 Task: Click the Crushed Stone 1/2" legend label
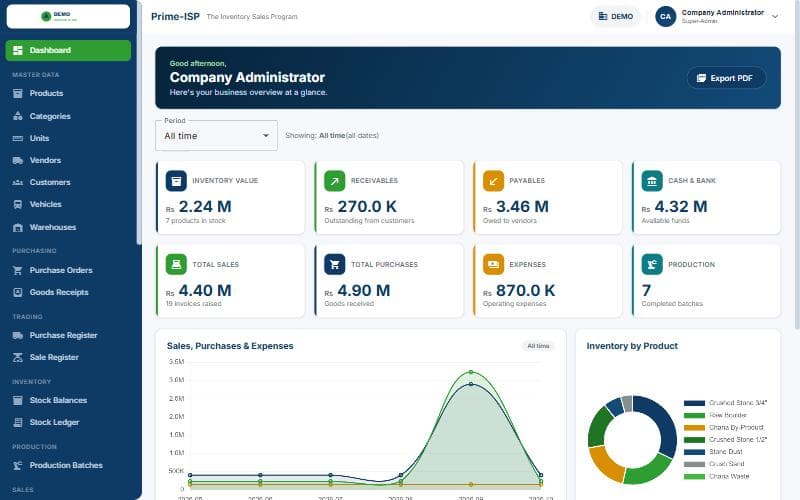738,440
